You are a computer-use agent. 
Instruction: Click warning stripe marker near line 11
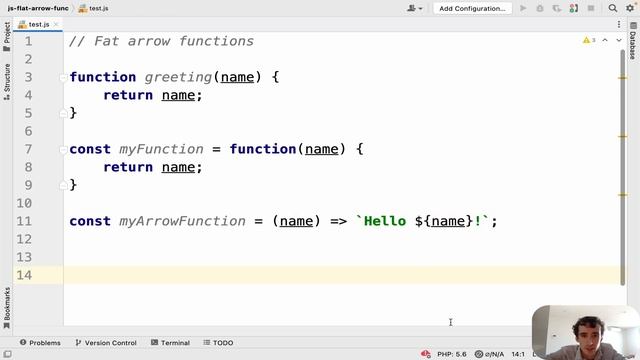coord(623,195)
